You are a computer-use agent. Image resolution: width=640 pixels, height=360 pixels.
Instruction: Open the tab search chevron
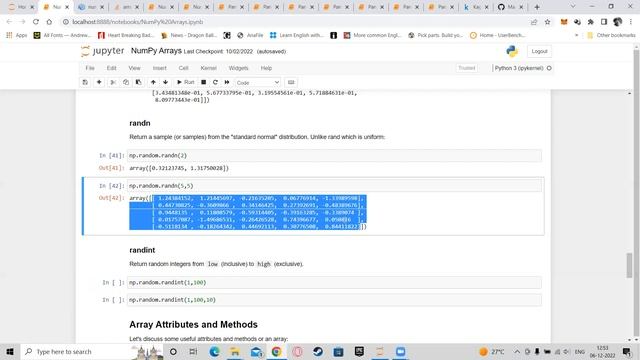573,7
